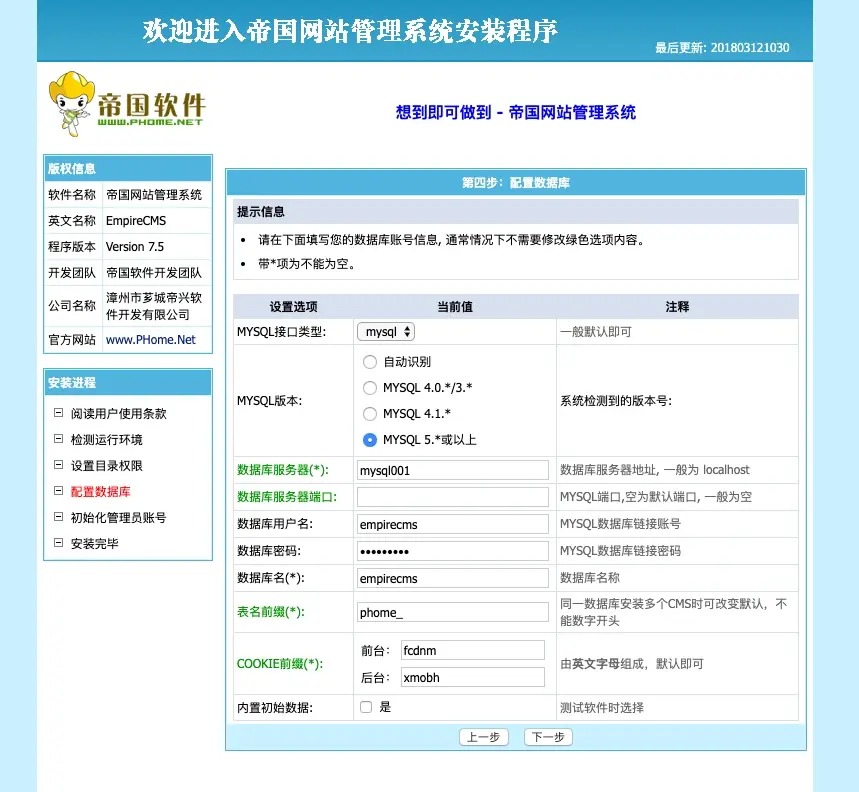Click the 一般默认即可 note
Viewport: 859px width, 792px height.
[595, 331]
